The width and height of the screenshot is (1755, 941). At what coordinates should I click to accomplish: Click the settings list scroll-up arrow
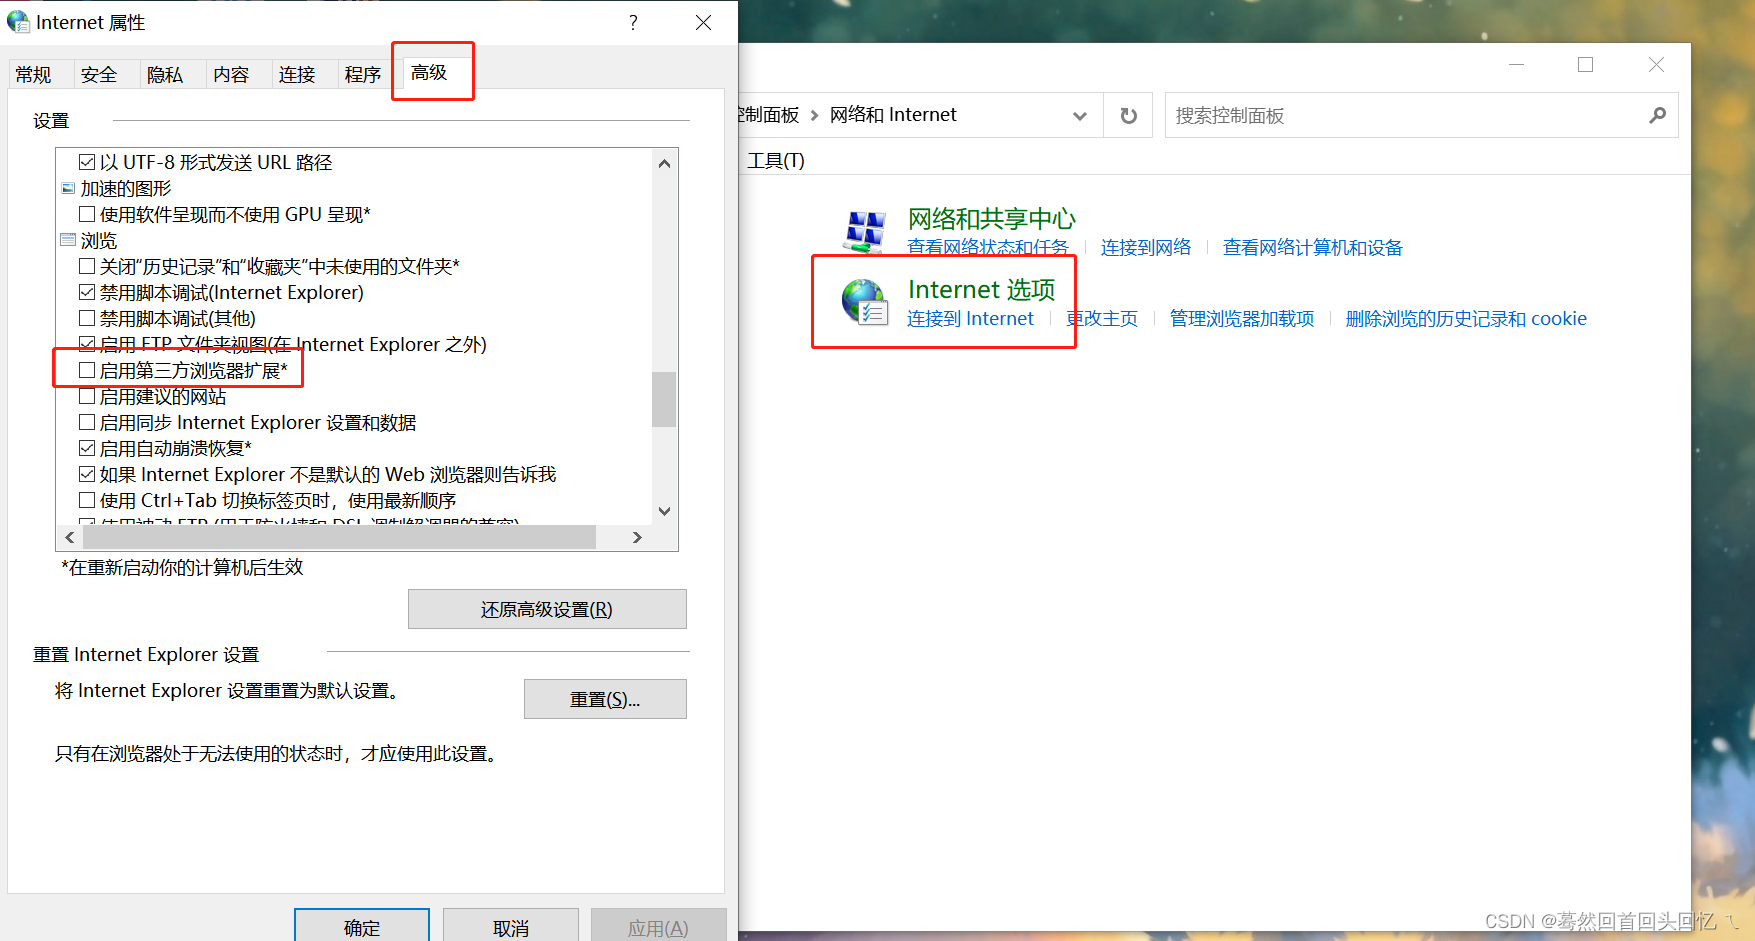[x=664, y=163]
